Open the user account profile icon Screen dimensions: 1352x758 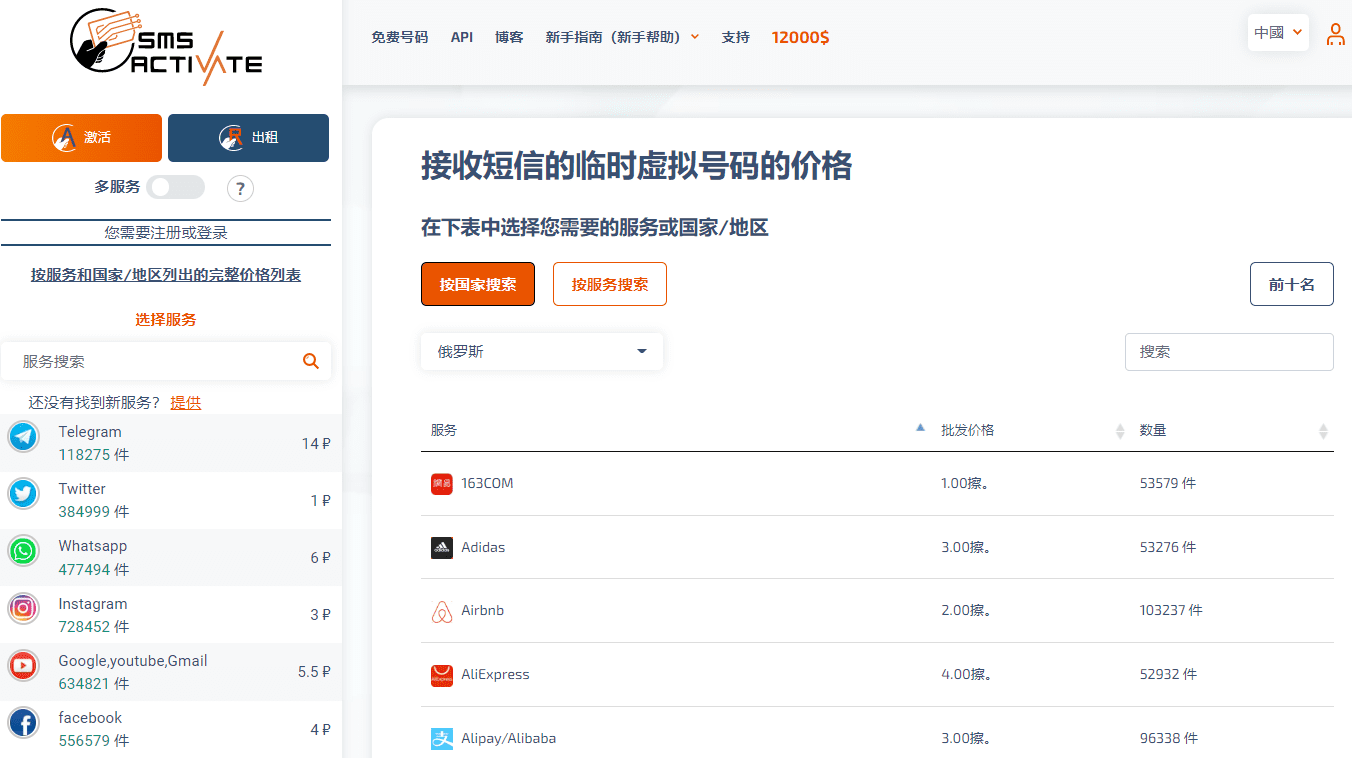click(1335, 35)
